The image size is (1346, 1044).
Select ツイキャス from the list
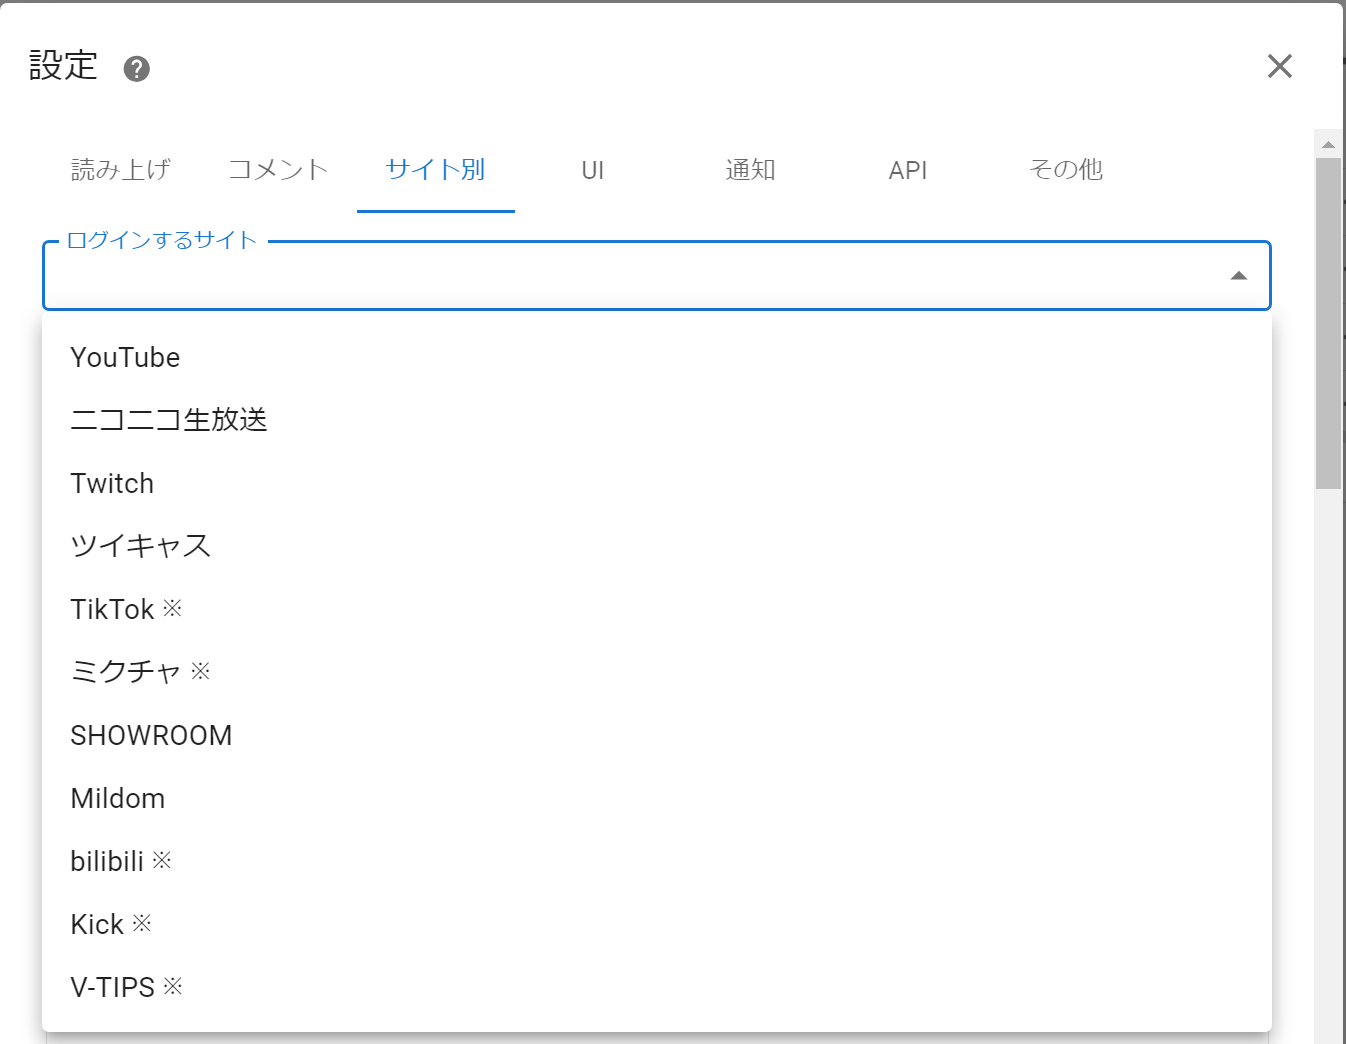141,546
